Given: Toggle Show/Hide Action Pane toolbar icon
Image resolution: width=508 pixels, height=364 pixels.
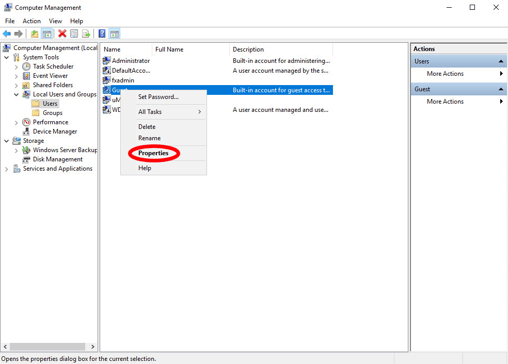Looking at the screenshot, I should tap(114, 34).
